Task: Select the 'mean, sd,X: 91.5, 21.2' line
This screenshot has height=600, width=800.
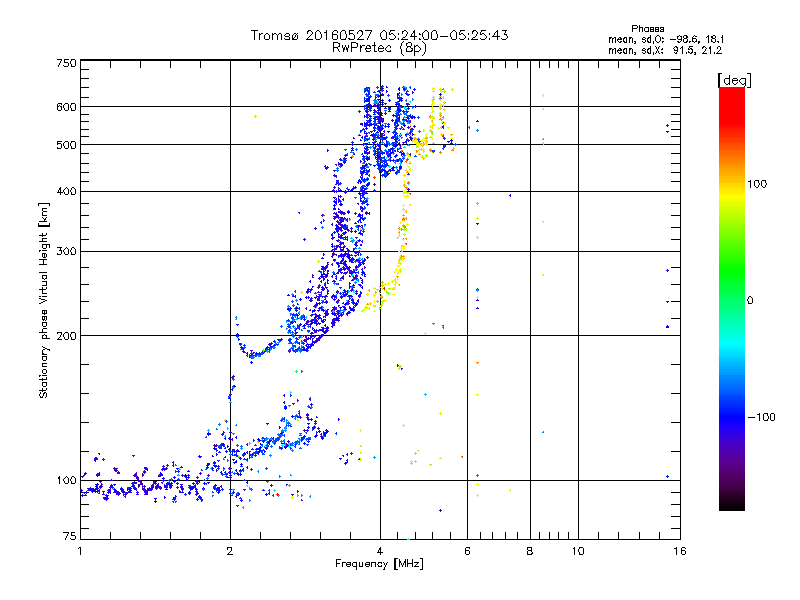Action: click(665, 50)
